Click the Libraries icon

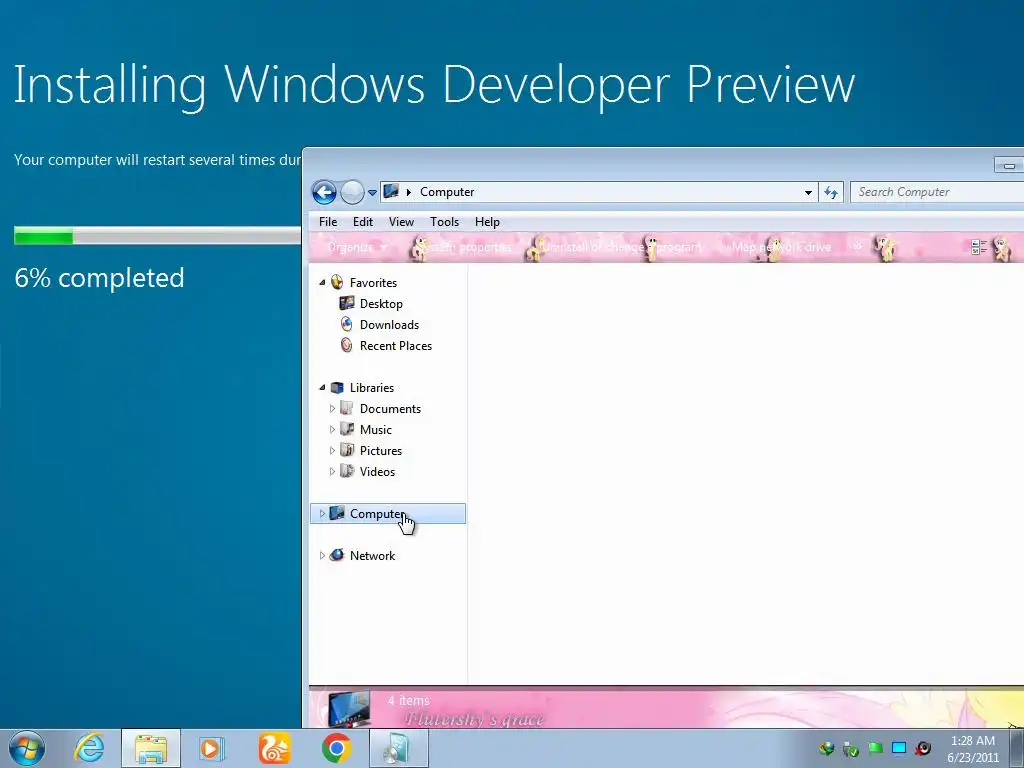point(337,387)
